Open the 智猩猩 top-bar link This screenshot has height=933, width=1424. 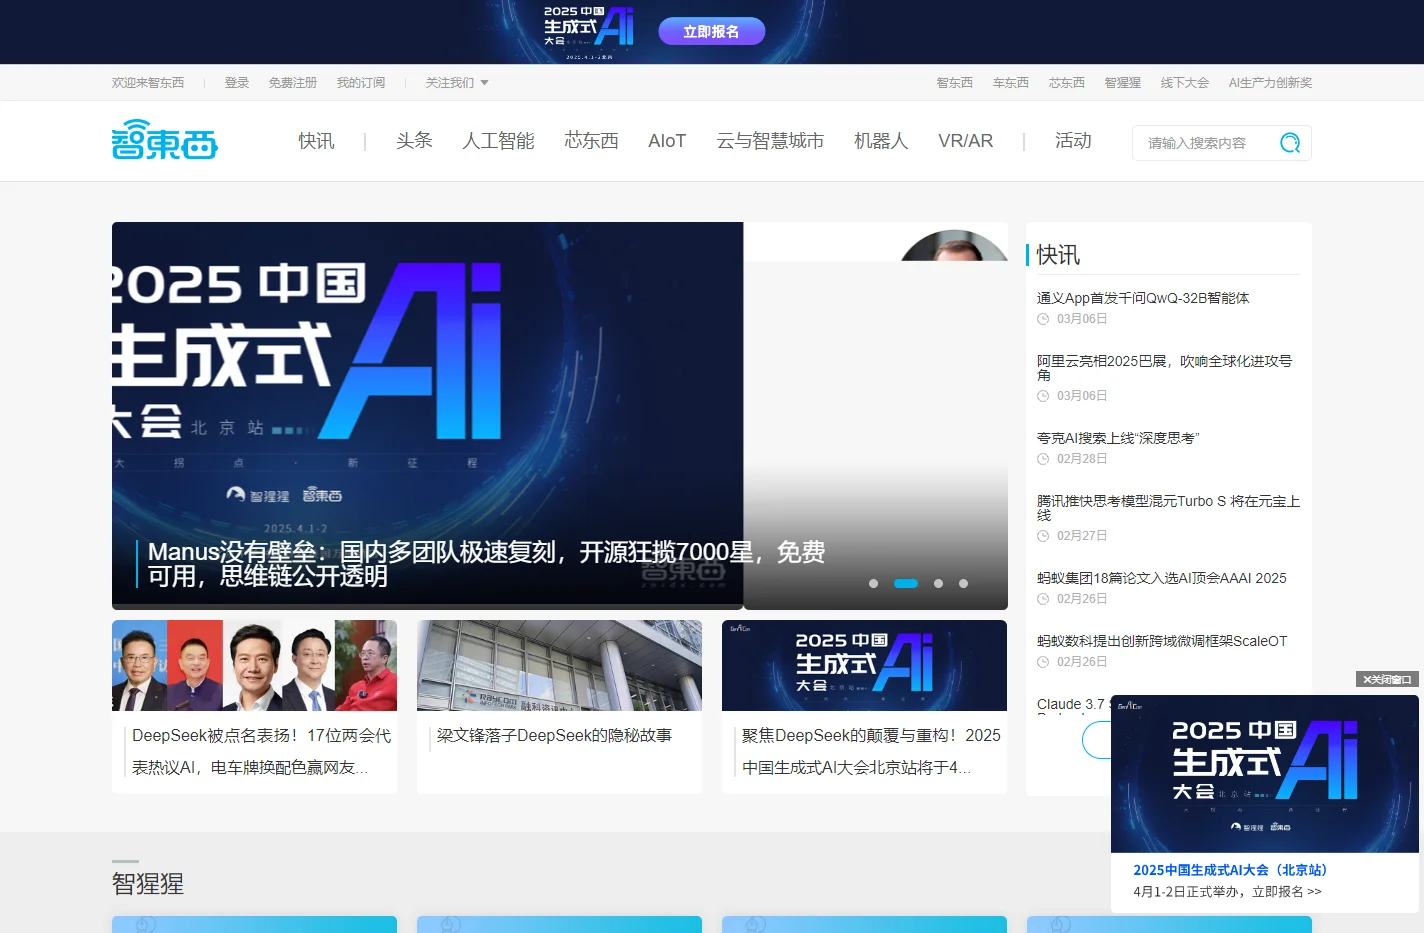pos(1123,83)
